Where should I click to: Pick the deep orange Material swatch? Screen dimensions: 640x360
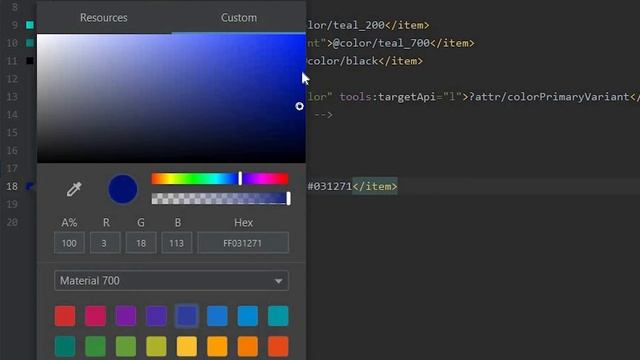click(x=278, y=346)
